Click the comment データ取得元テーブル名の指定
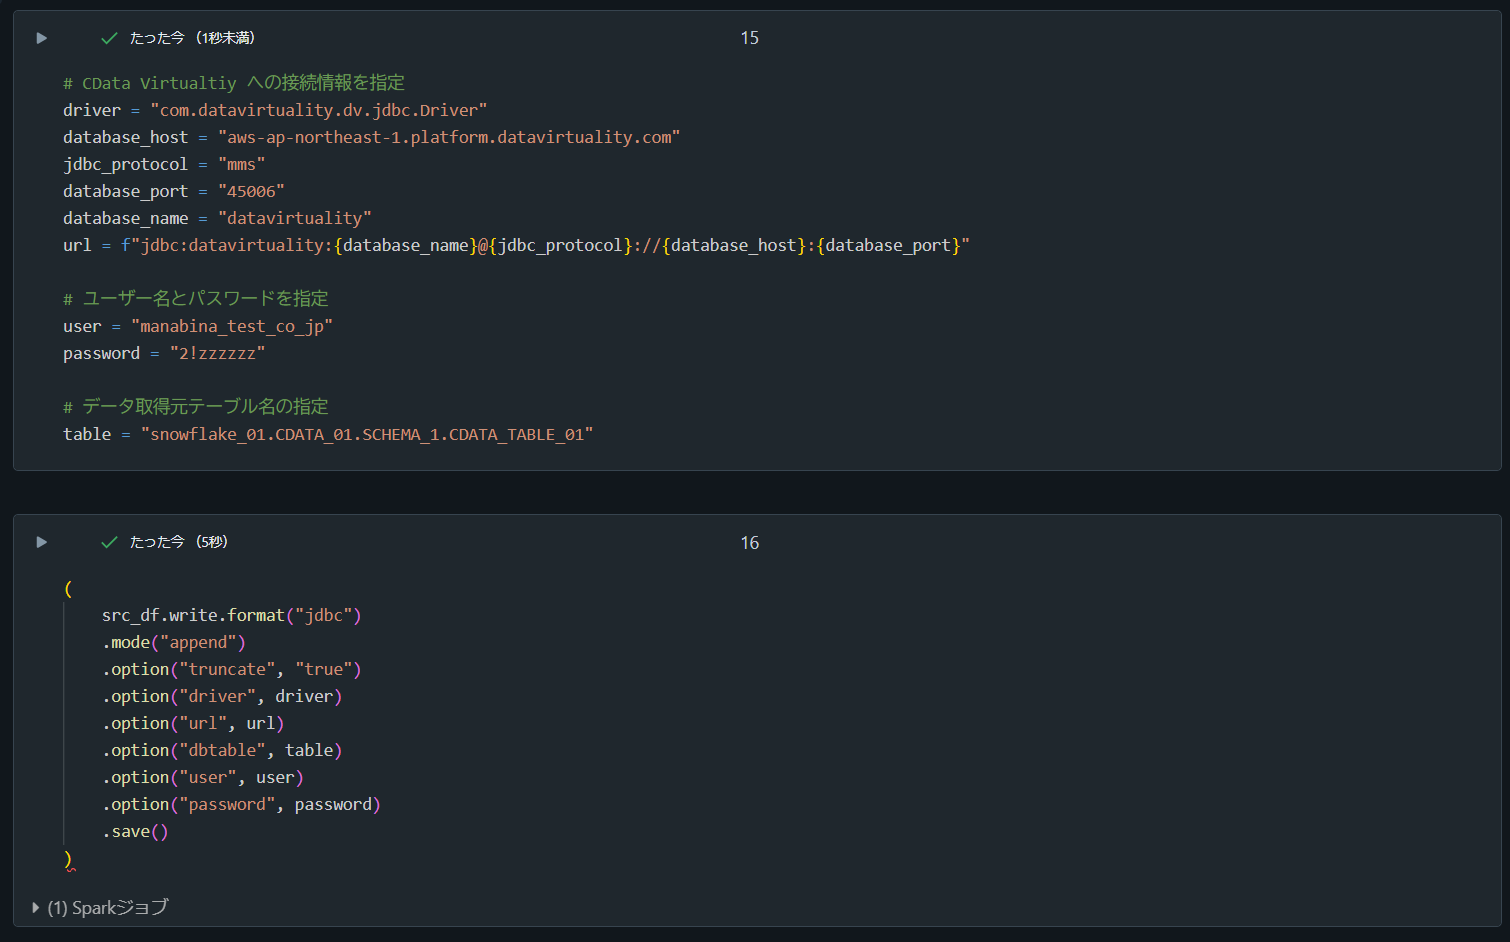 click(196, 407)
